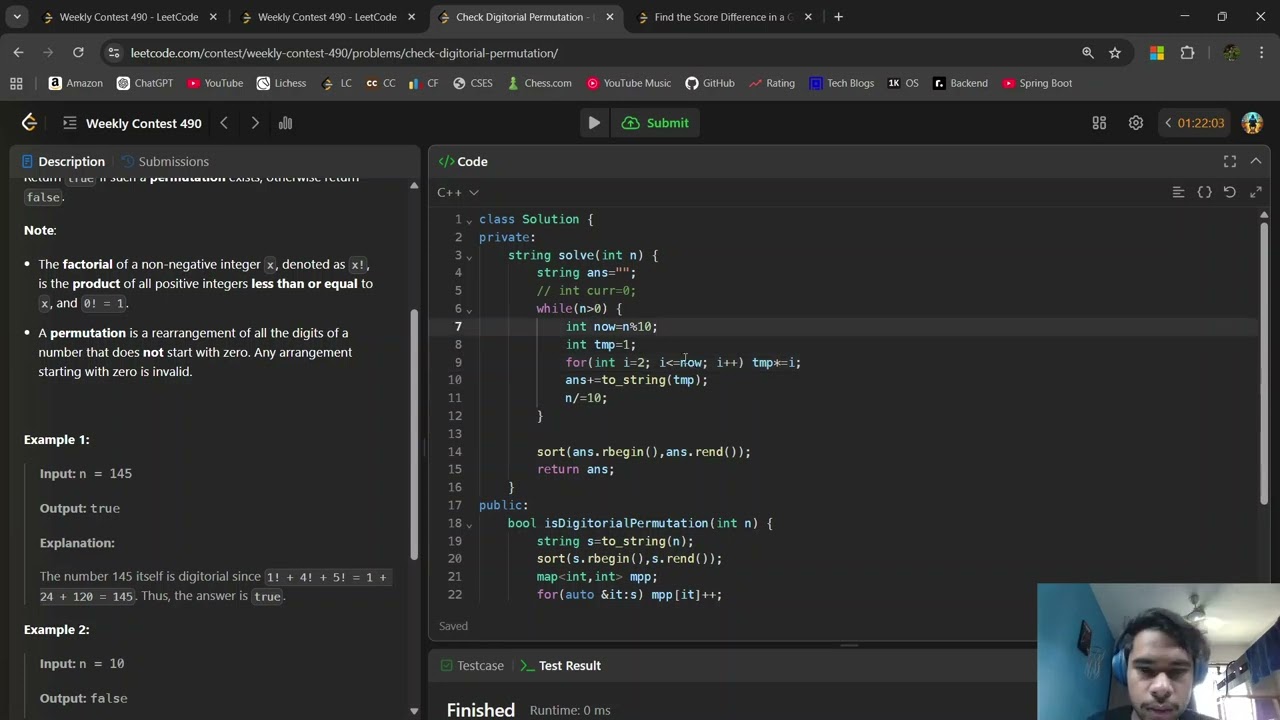Fold the while loop at line 6
The image size is (1280, 720).
(x=469, y=310)
